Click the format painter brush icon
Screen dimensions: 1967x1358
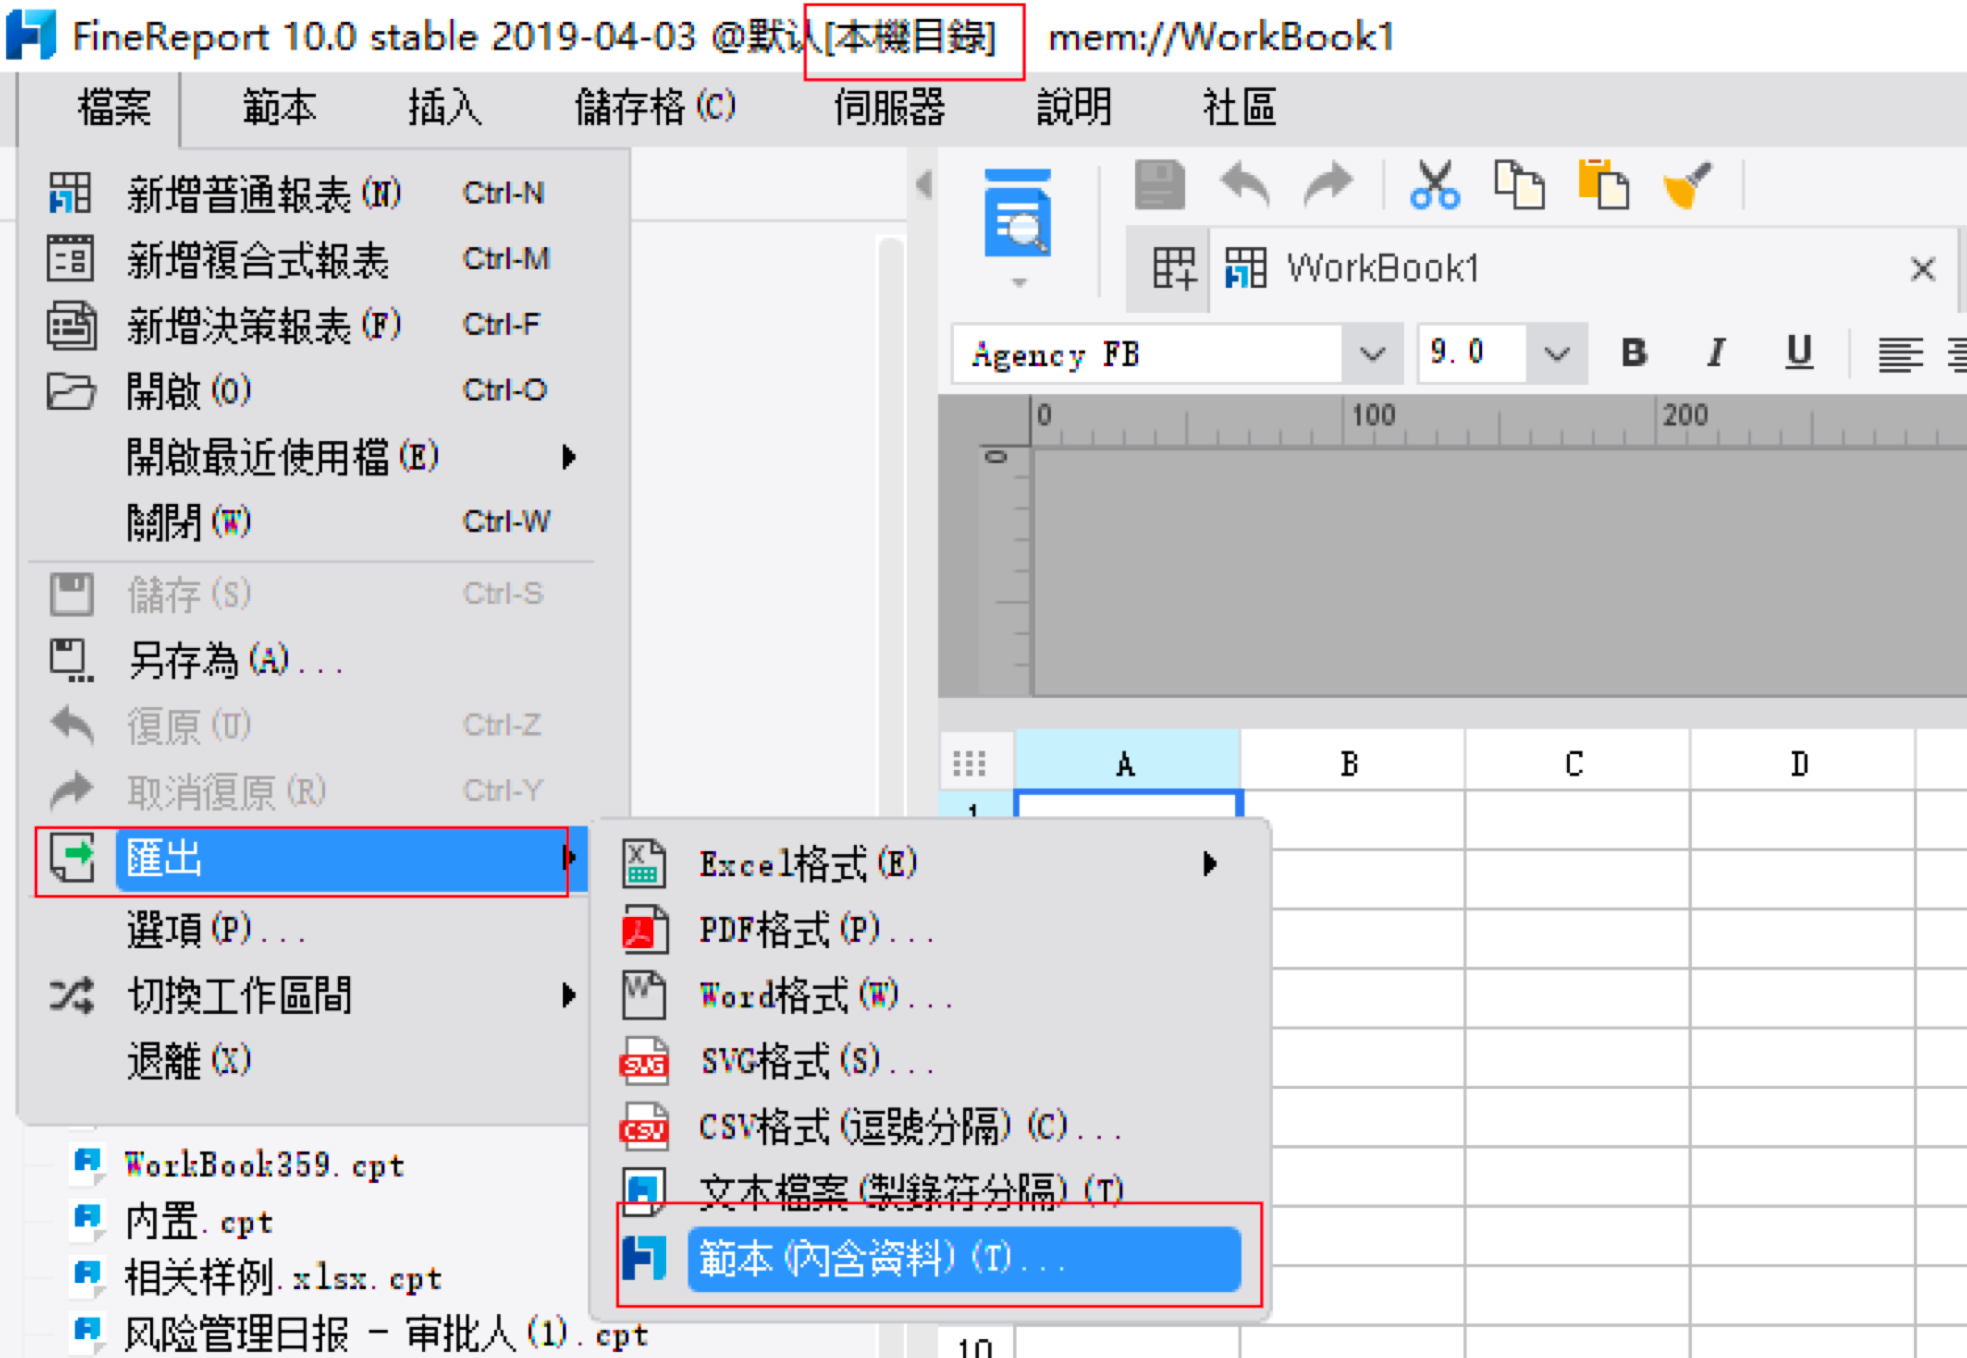[x=1687, y=185]
